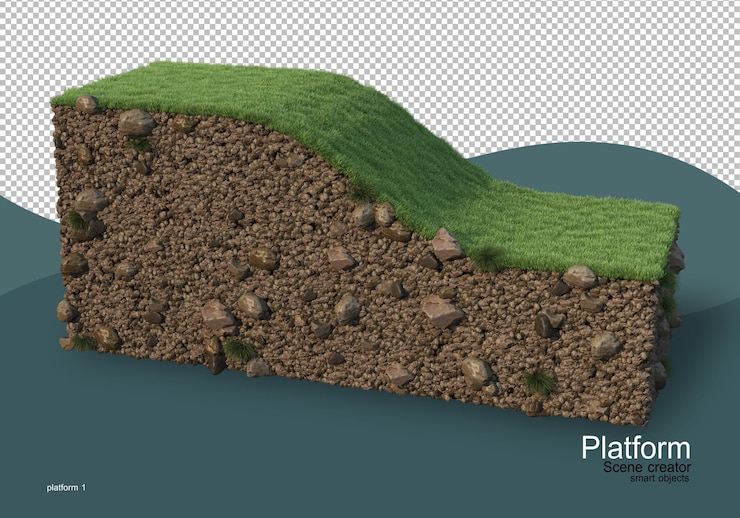Select the grass-topped soil platform render
This screenshot has height=518, width=740.
[367, 243]
